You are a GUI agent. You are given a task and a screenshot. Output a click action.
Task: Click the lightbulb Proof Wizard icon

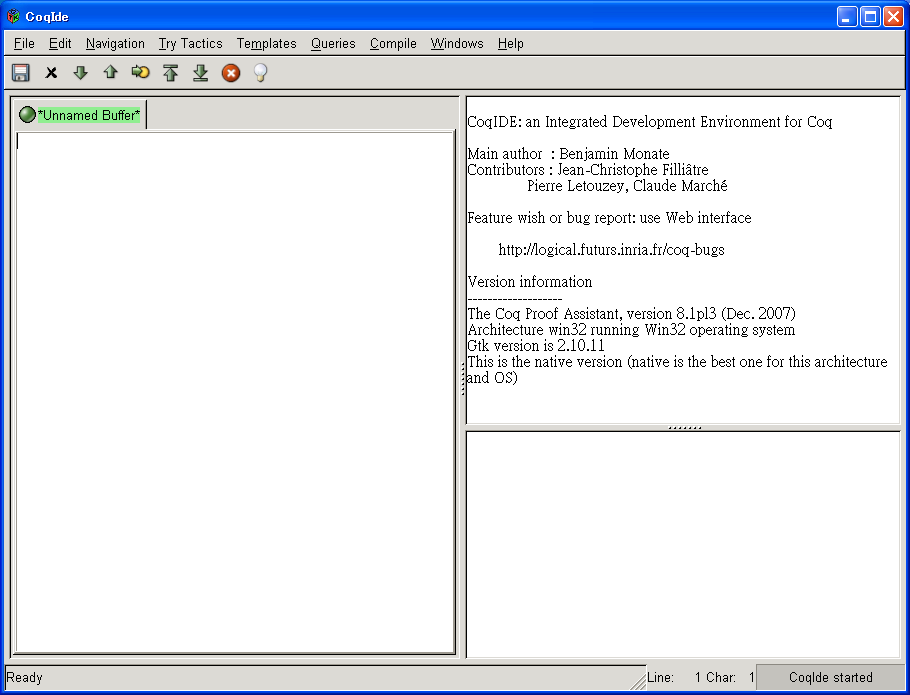tap(261, 73)
